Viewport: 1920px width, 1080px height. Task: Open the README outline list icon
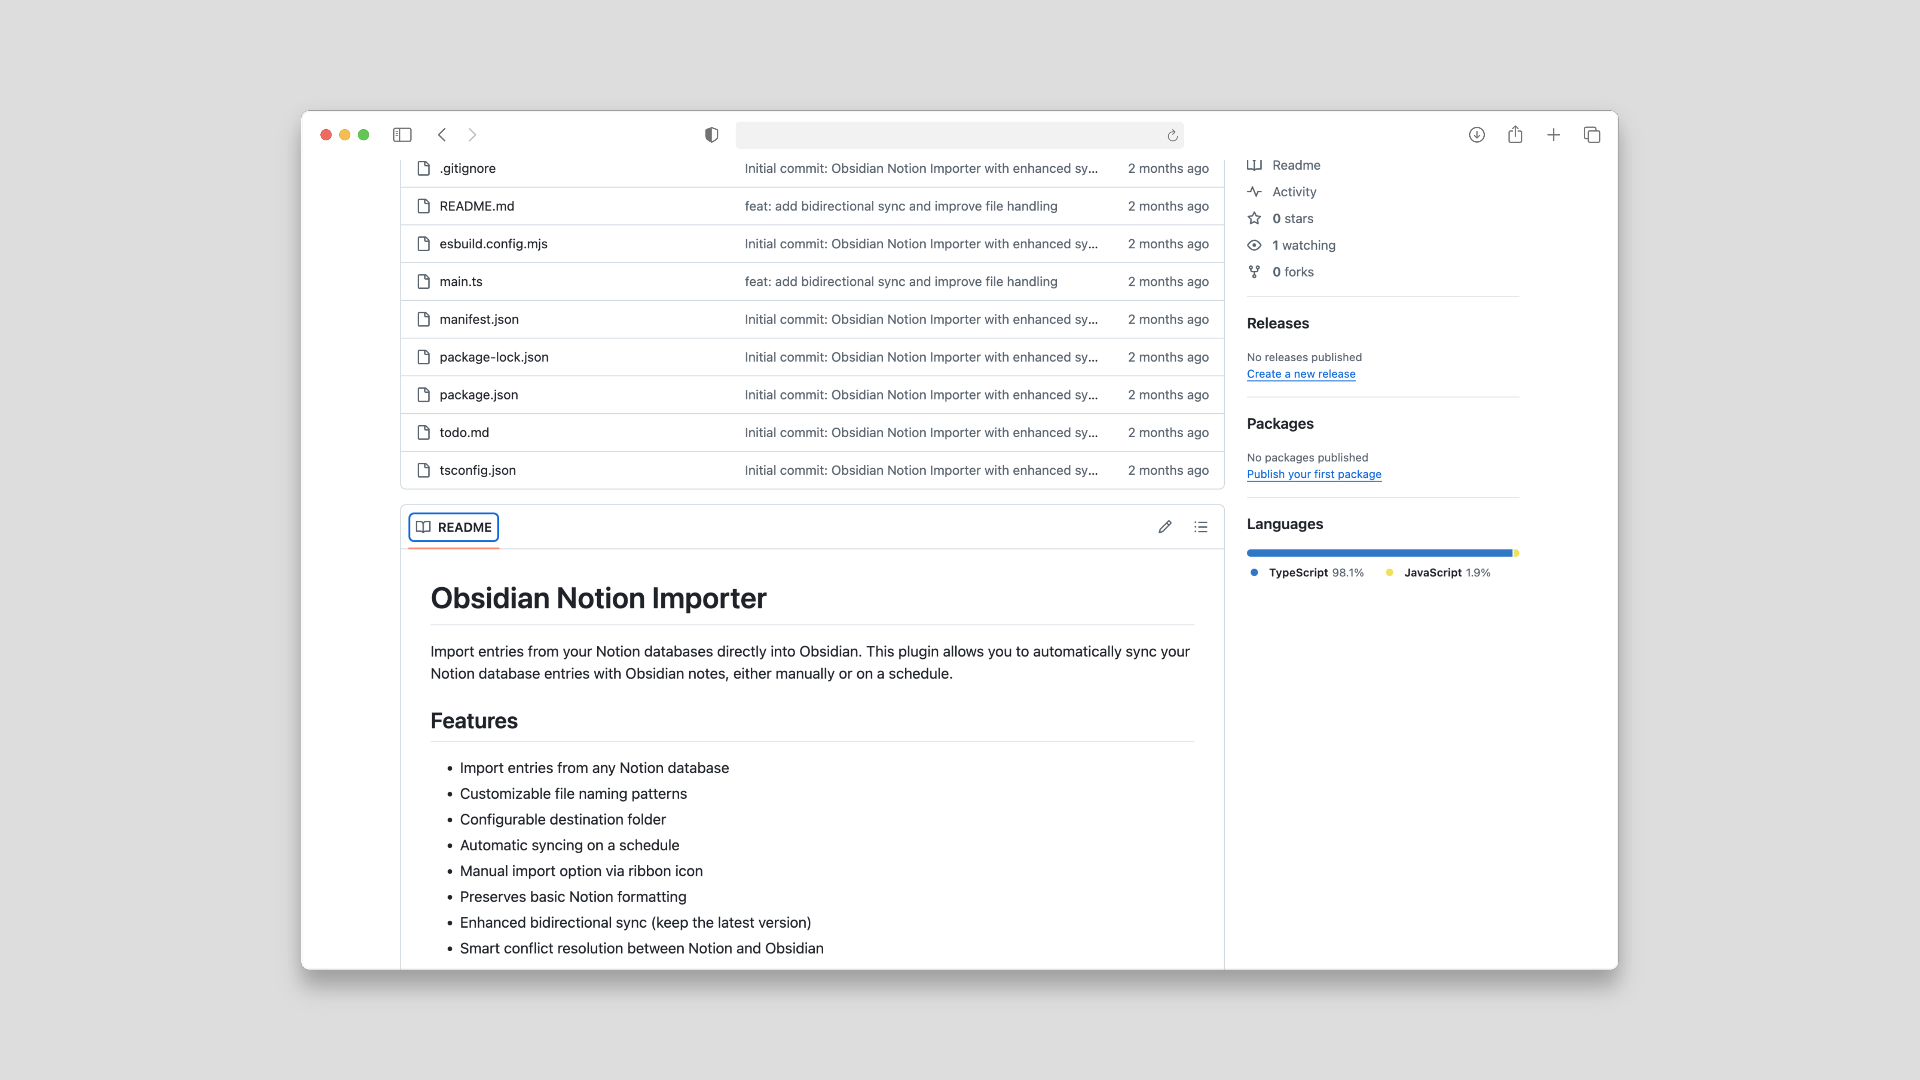1201,527
